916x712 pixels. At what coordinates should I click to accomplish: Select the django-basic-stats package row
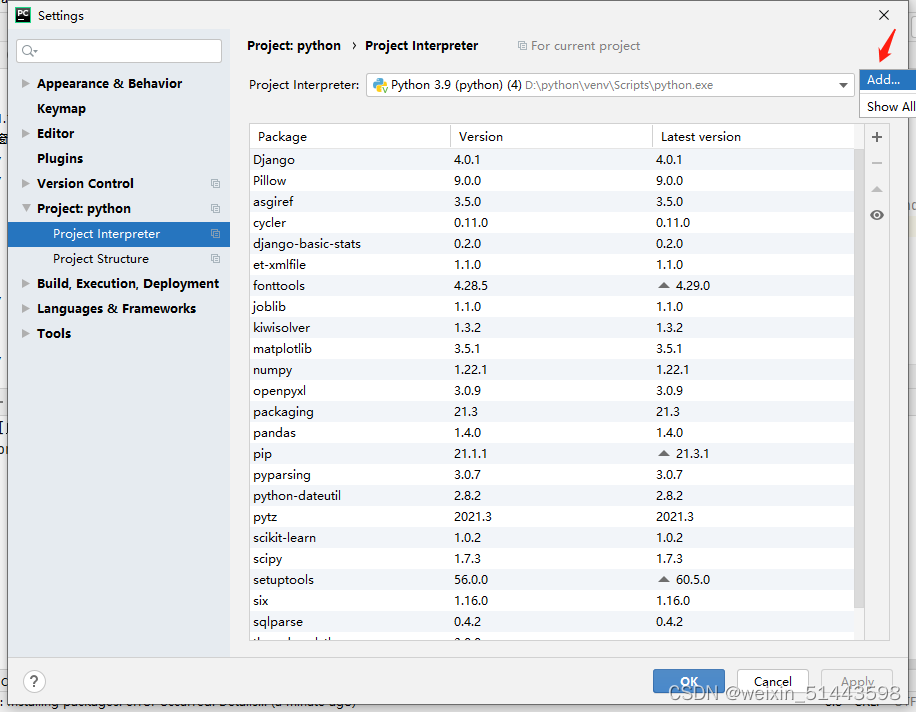coord(551,244)
